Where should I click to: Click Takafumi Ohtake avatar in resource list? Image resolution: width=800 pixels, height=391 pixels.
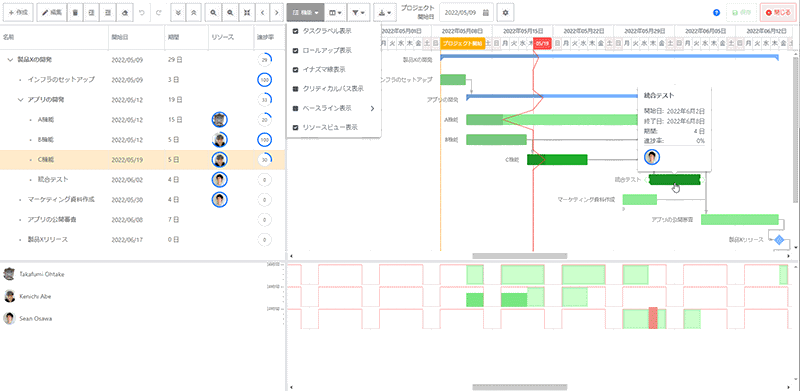click(x=9, y=274)
